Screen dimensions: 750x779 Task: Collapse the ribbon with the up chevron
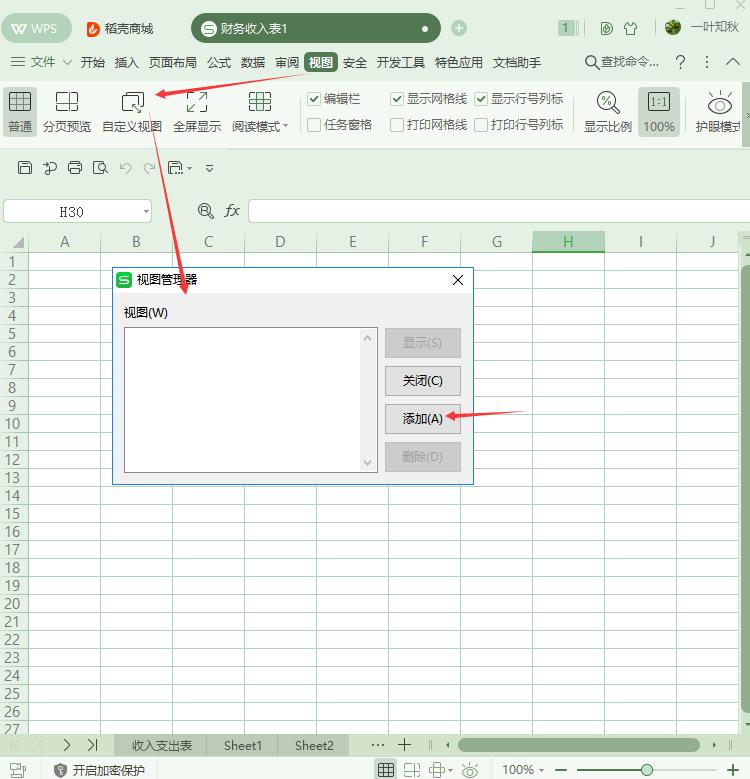[733, 62]
